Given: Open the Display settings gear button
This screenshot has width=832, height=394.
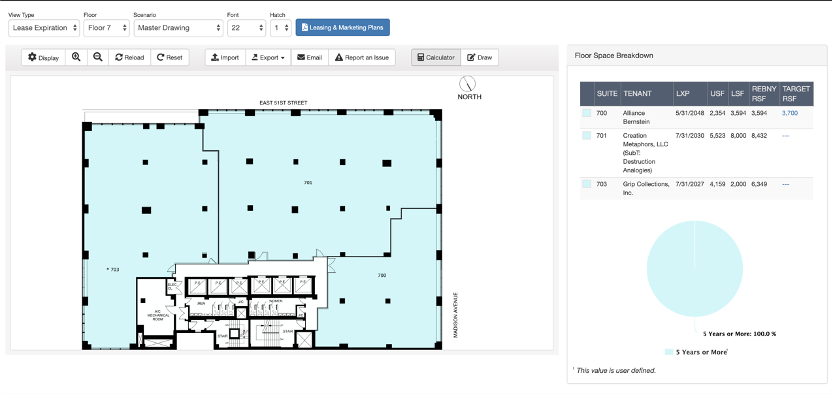Looking at the screenshot, I should [44, 57].
